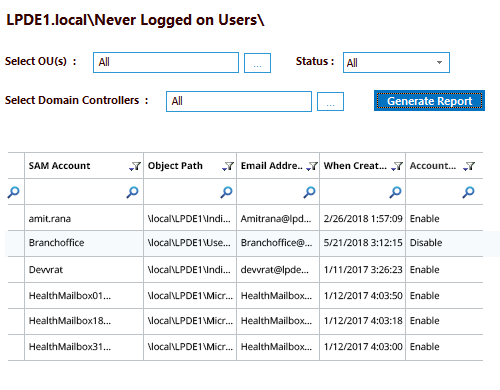The height and width of the screenshot is (390, 500).
Task: Open filter icon on SAM Account column
Action: click(135, 166)
